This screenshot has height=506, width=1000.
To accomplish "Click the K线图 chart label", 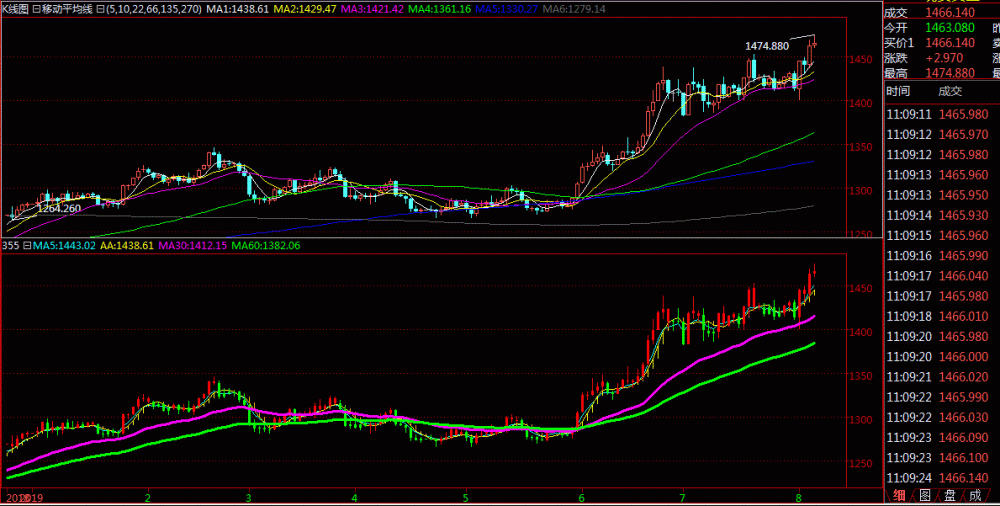I will 14,8.
